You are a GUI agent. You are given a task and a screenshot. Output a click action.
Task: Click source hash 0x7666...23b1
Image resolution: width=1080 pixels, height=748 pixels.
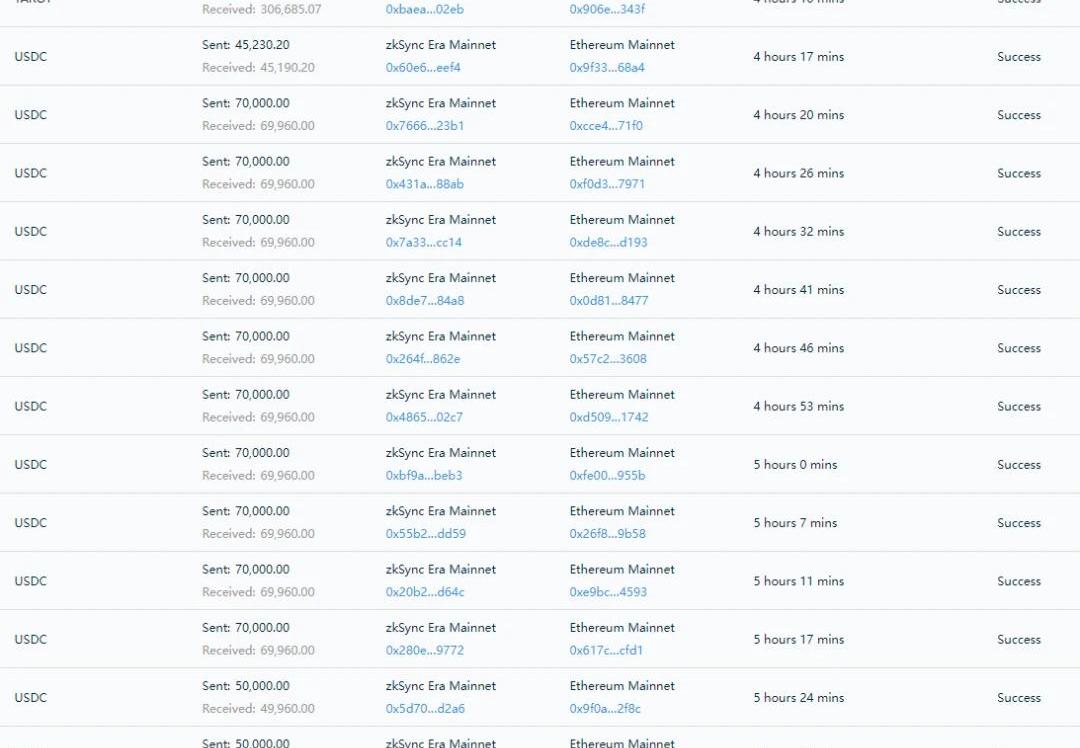[x=425, y=126]
